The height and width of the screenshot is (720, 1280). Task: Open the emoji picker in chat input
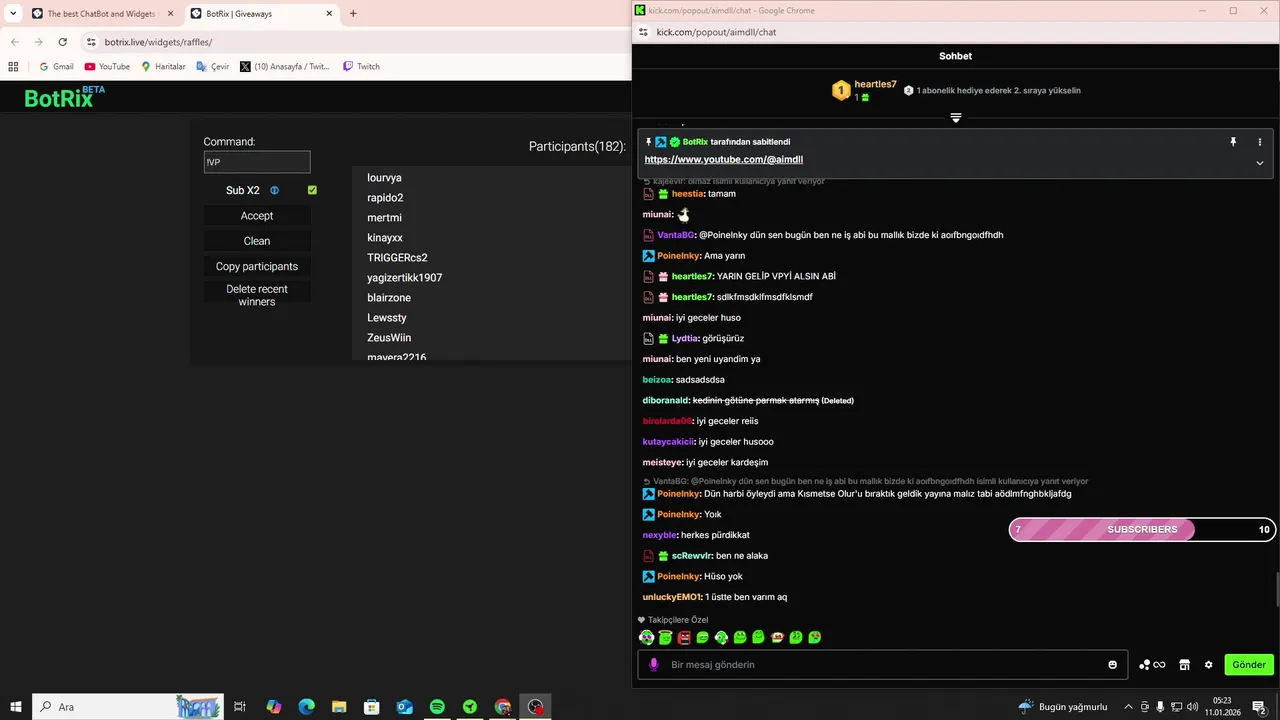pyautogui.click(x=1112, y=665)
